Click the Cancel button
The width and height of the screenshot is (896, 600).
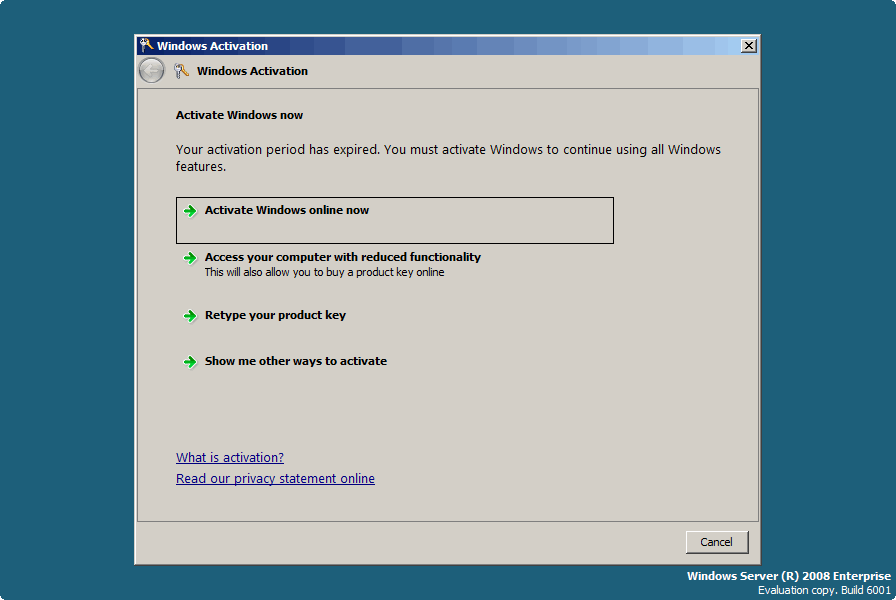[x=717, y=542]
